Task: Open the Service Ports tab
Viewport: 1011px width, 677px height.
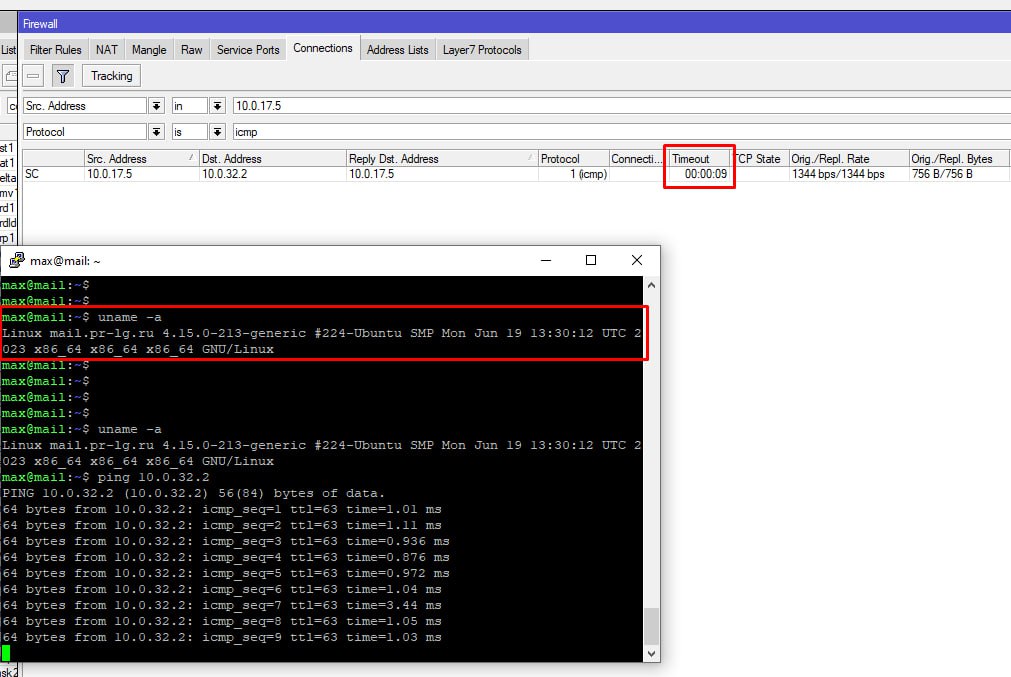Action: click(x=248, y=50)
